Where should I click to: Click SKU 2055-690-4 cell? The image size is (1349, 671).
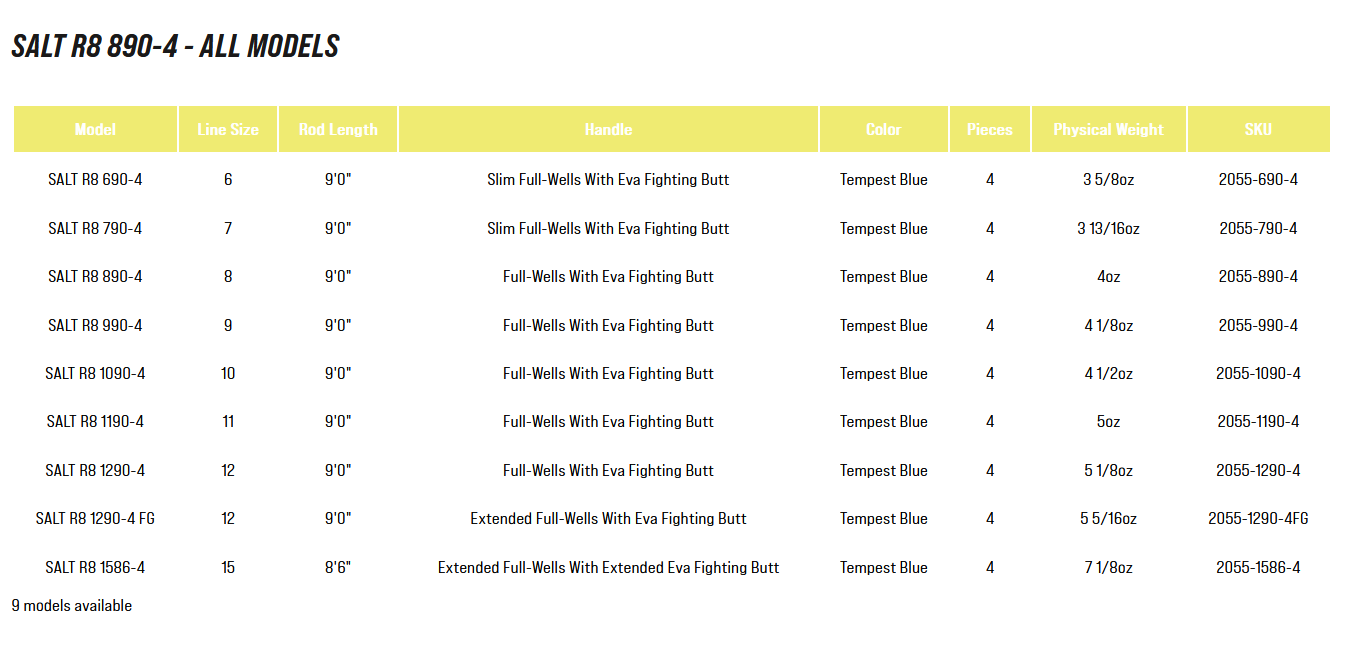pyautogui.click(x=1258, y=180)
